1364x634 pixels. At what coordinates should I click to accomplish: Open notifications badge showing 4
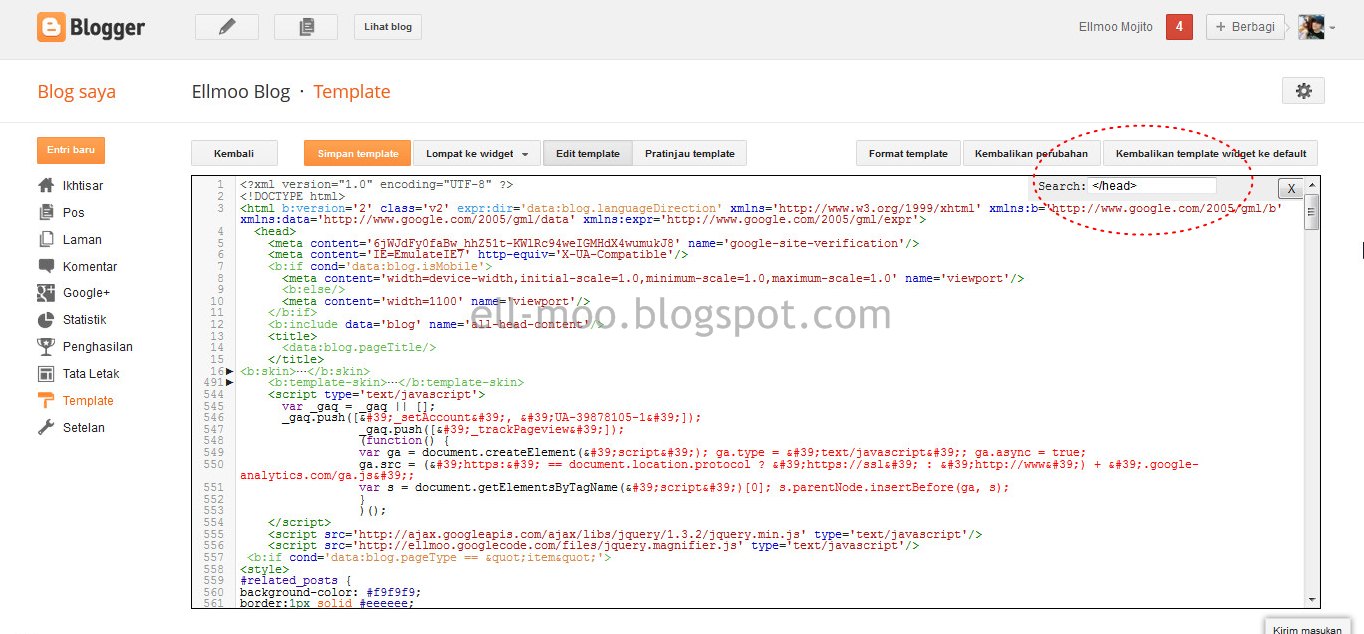tap(1179, 27)
